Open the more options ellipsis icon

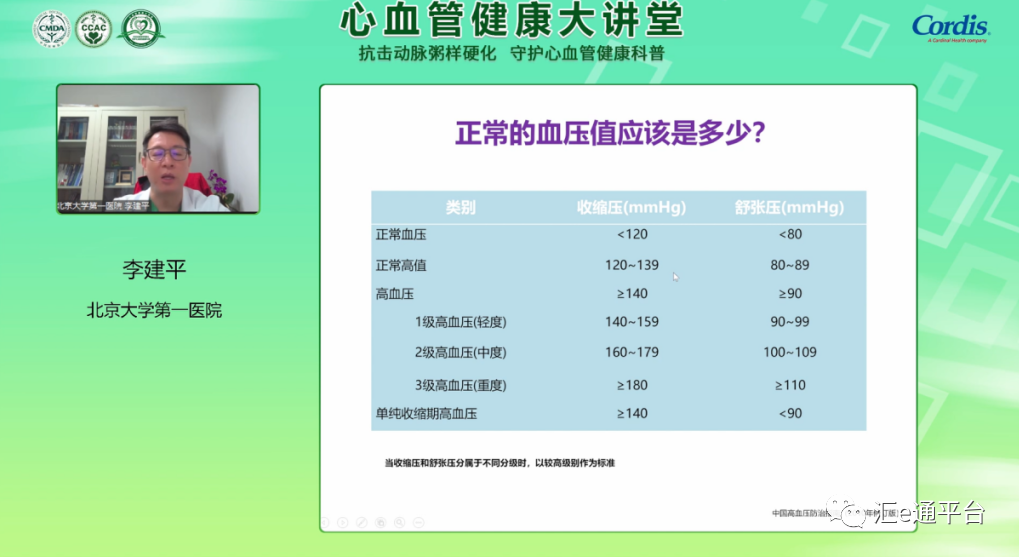[x=419, y=523]
